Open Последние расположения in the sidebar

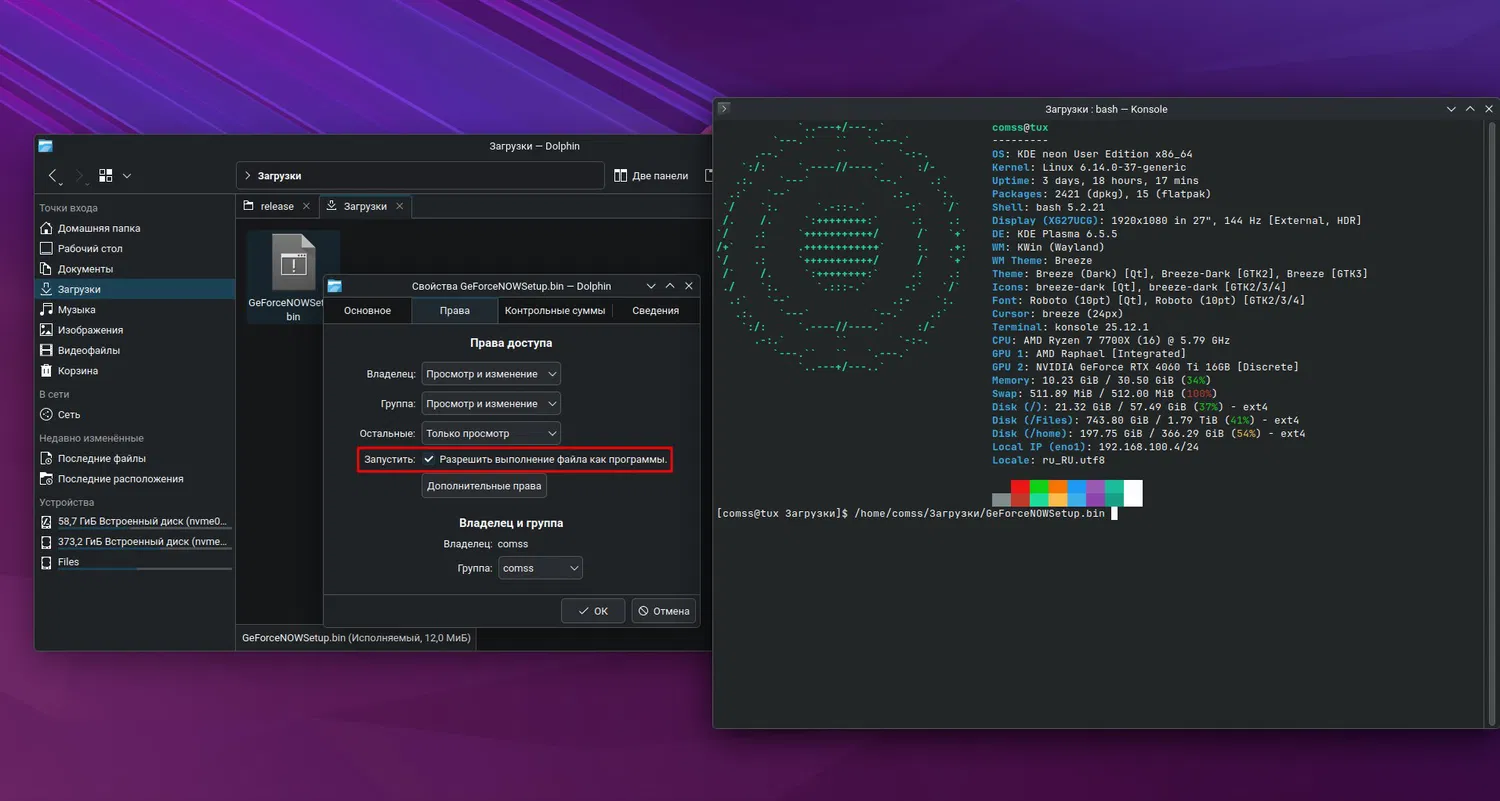(135, 479)
